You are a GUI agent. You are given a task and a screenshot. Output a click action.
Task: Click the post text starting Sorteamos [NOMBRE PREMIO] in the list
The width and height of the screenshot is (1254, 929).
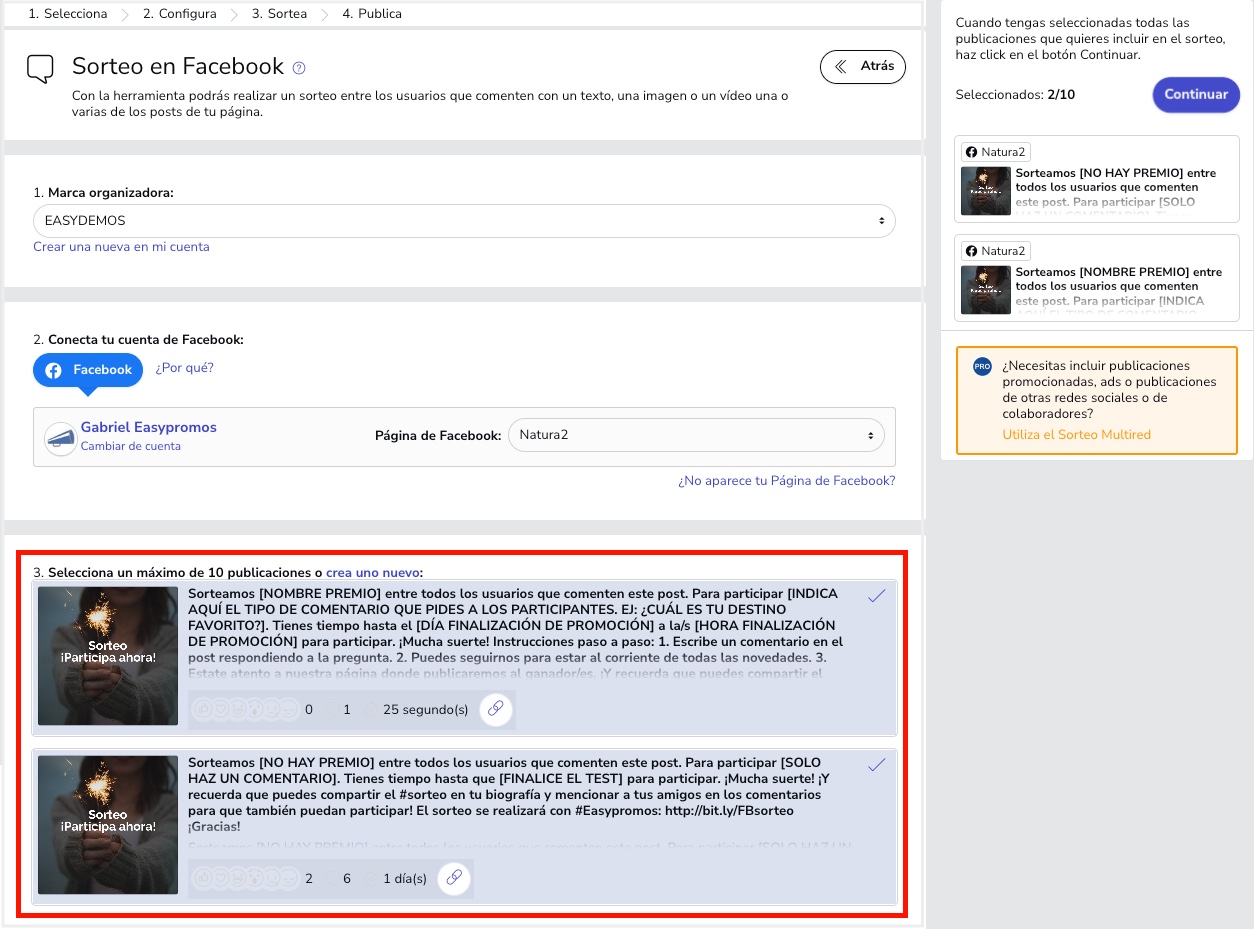pyautogui.click(x=516, y=633)
